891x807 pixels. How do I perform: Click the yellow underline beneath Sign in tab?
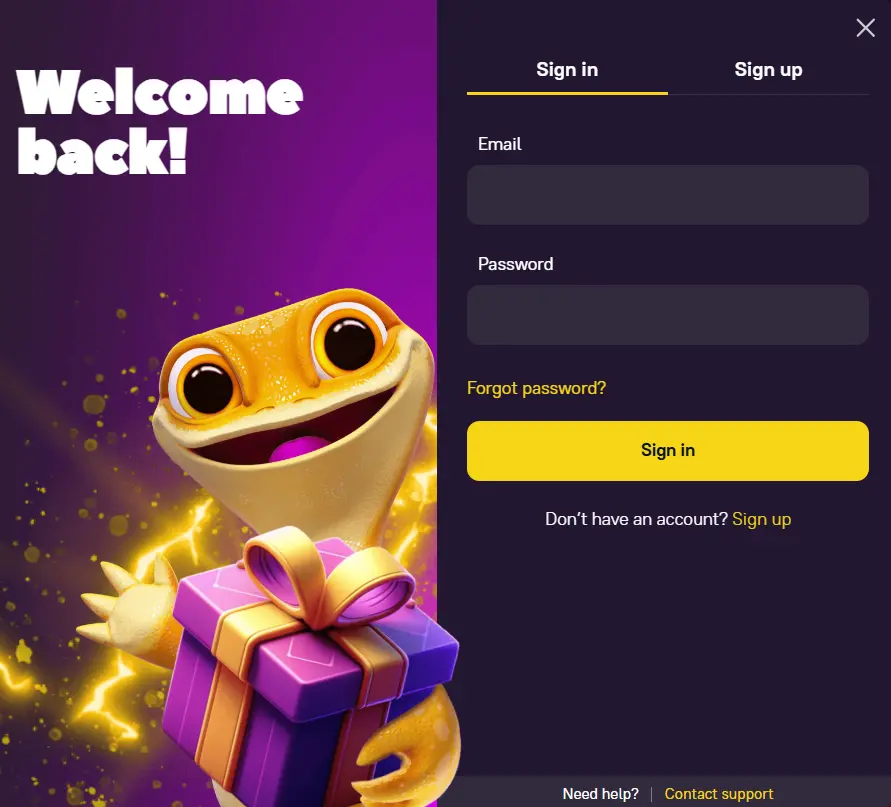point(567,93)
